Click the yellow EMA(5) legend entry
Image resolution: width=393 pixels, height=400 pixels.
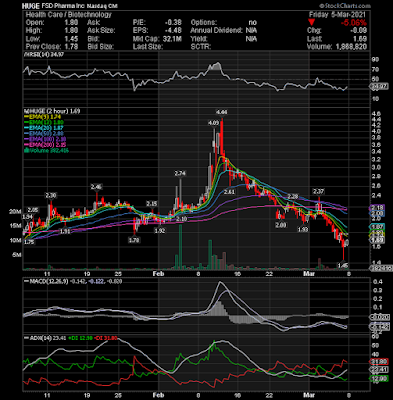coord(43,117)
